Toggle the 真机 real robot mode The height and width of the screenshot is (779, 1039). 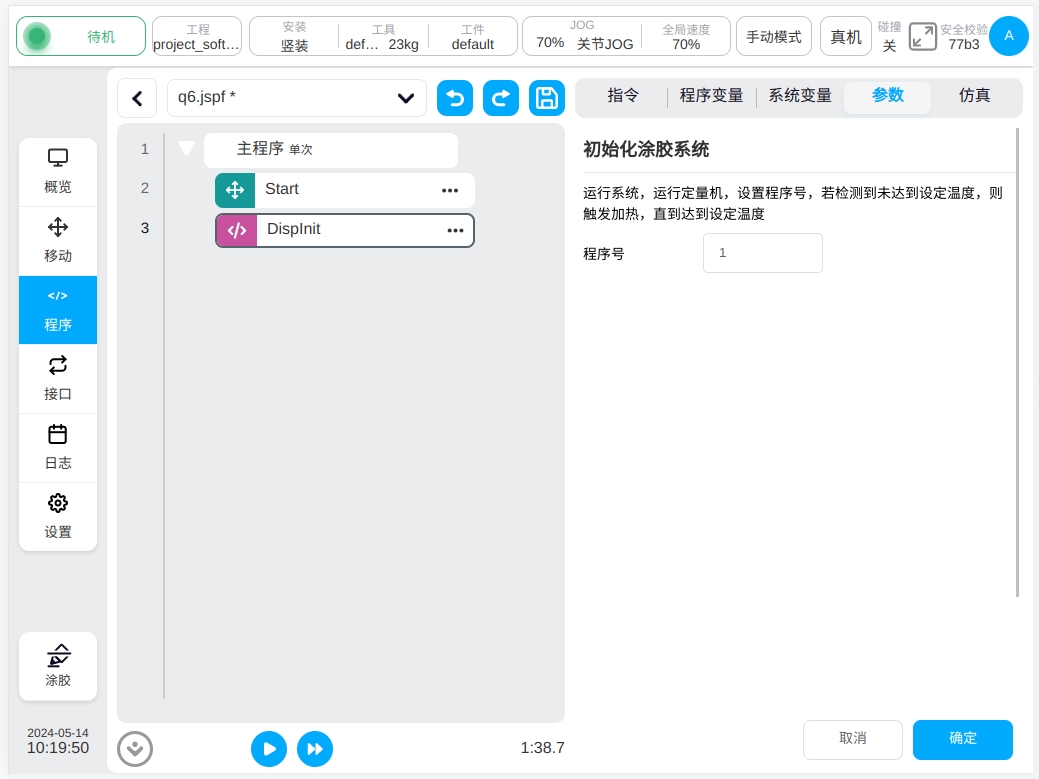pos(846,37)
